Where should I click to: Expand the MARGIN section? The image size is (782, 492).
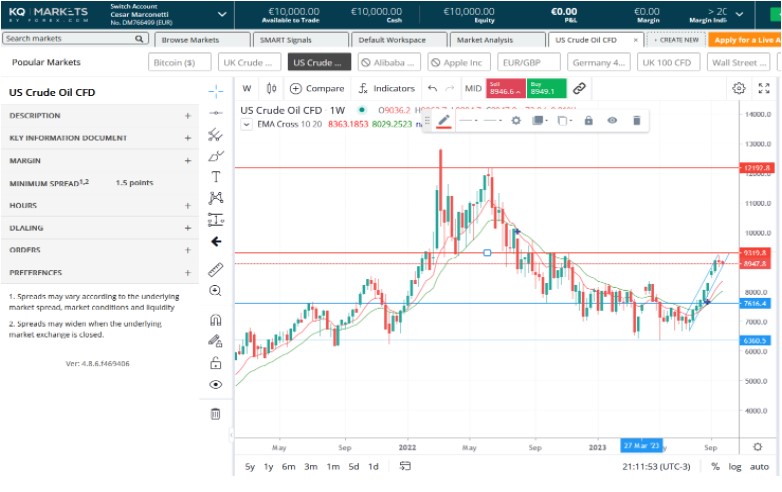100,161
